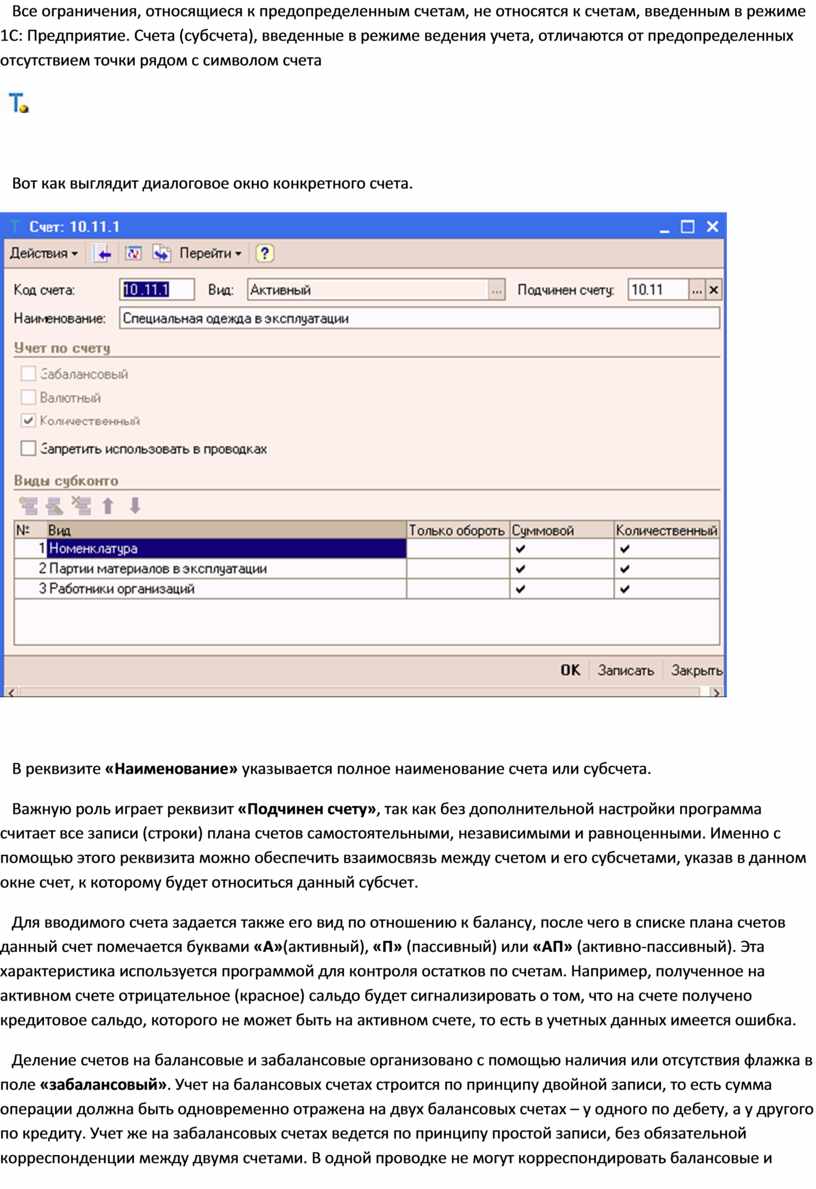The image size is (816, 1189).
Task: Clear Подчинен счету with the X button
Action: click(714, 290)
